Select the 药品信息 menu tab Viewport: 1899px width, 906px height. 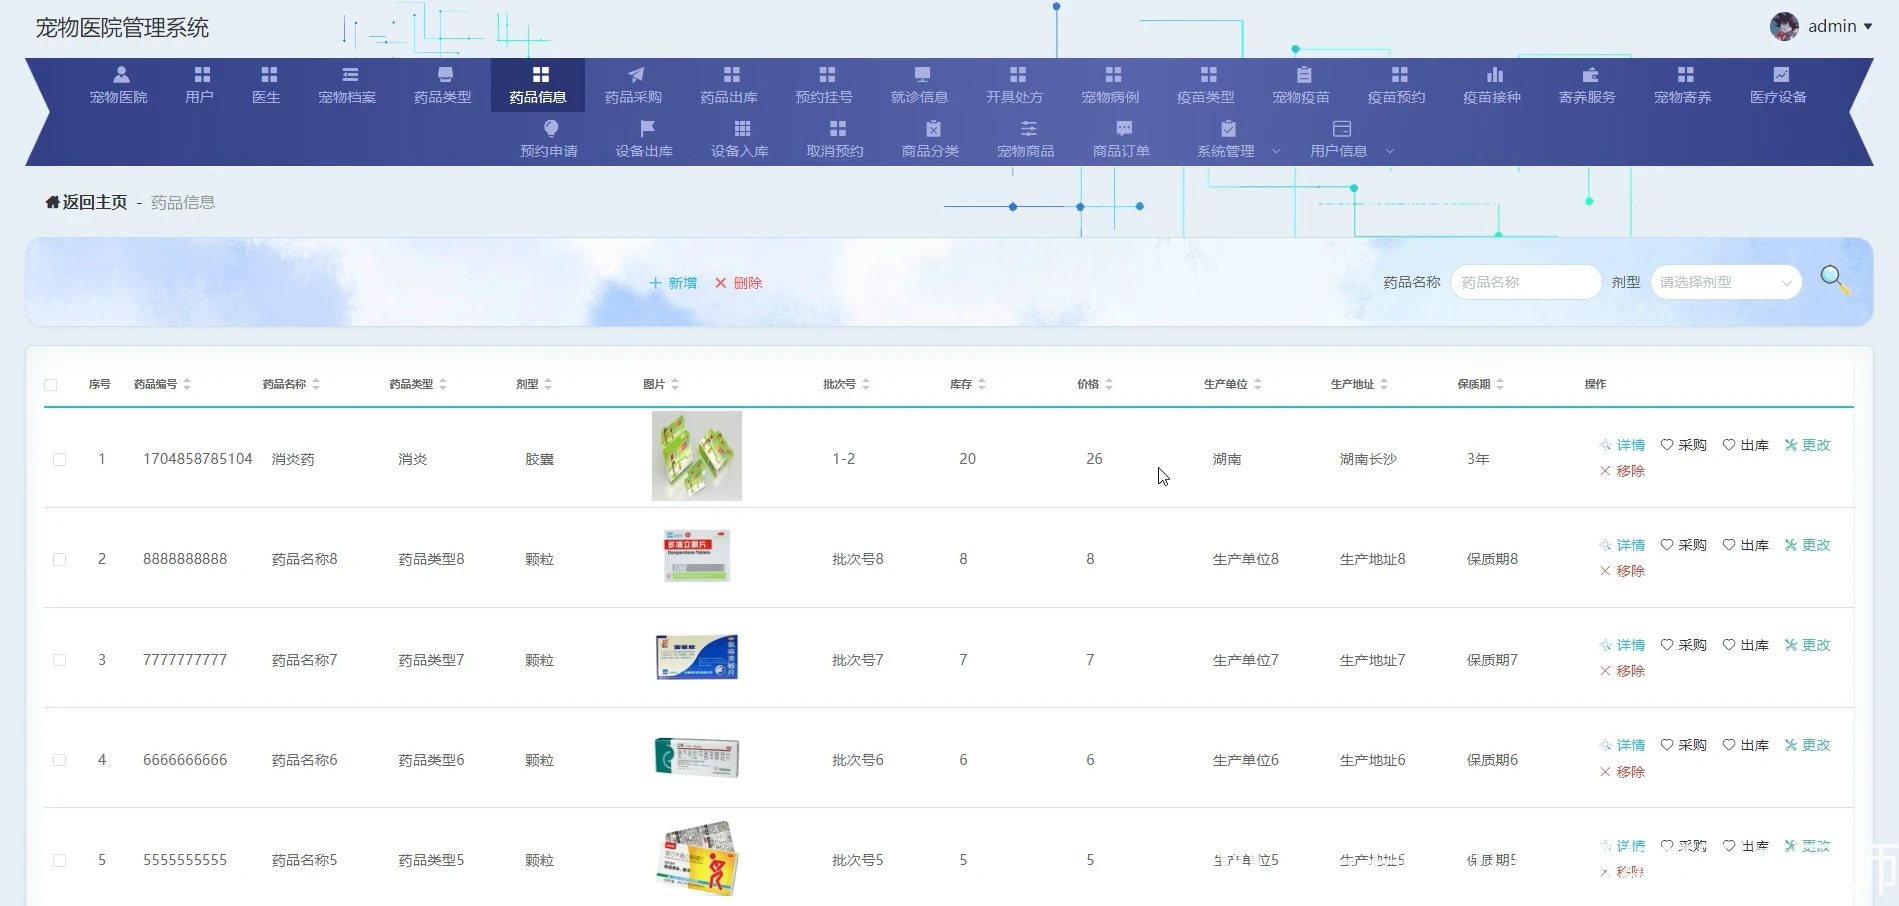click(538, 85)
